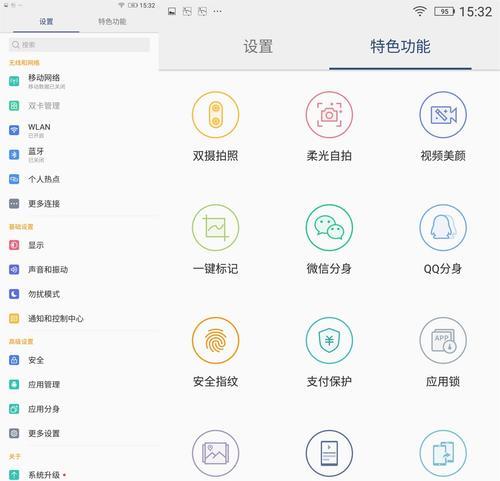Open the 显示 display settings row
This screenshot has width=500, height=481.
pos(79,245)
